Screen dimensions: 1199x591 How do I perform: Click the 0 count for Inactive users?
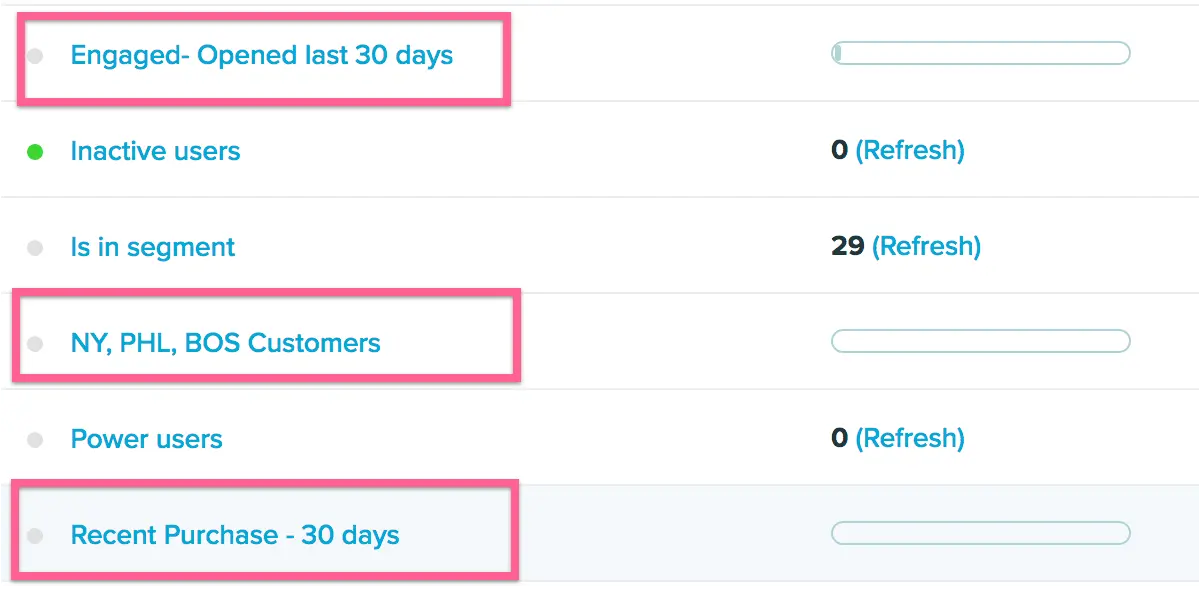[839, 151]
